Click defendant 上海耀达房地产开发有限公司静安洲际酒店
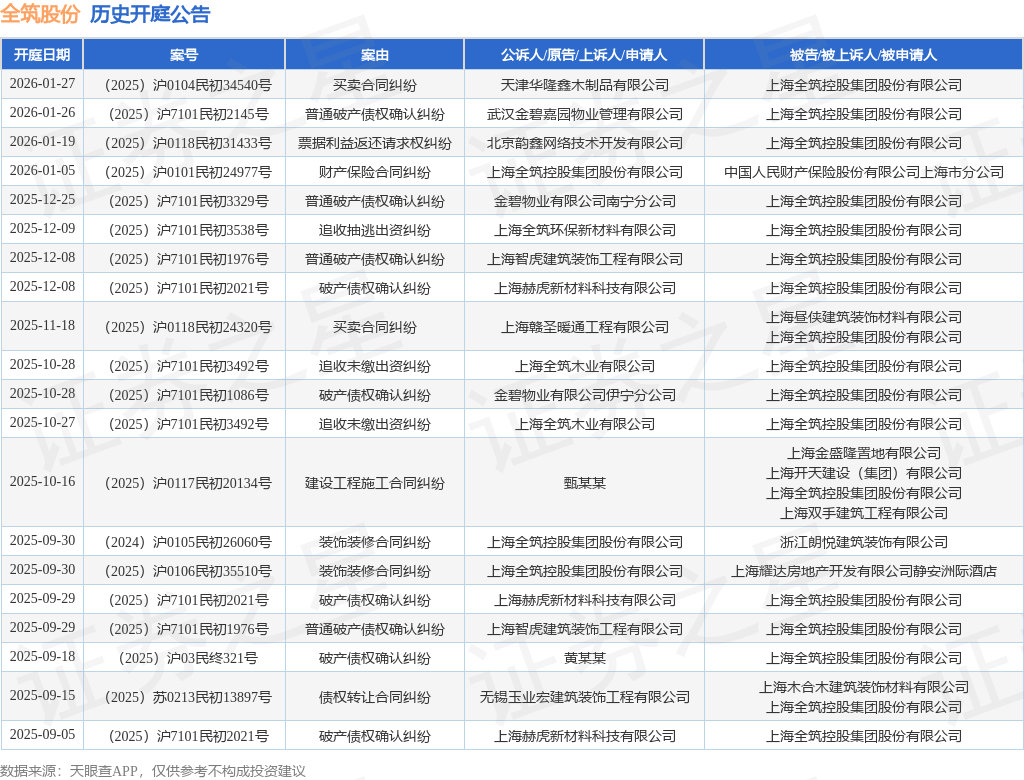Image resolution: width=1024 pixels, height=780 pixels. pos(863,572)
